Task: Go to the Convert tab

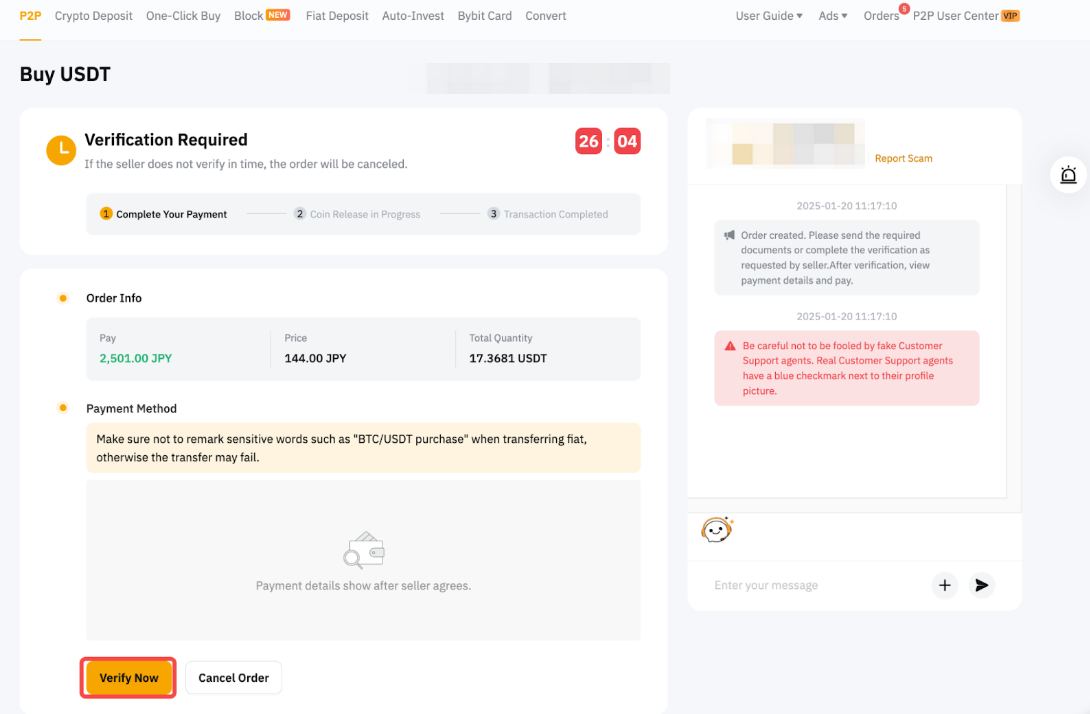Action: tap(545, 16)
